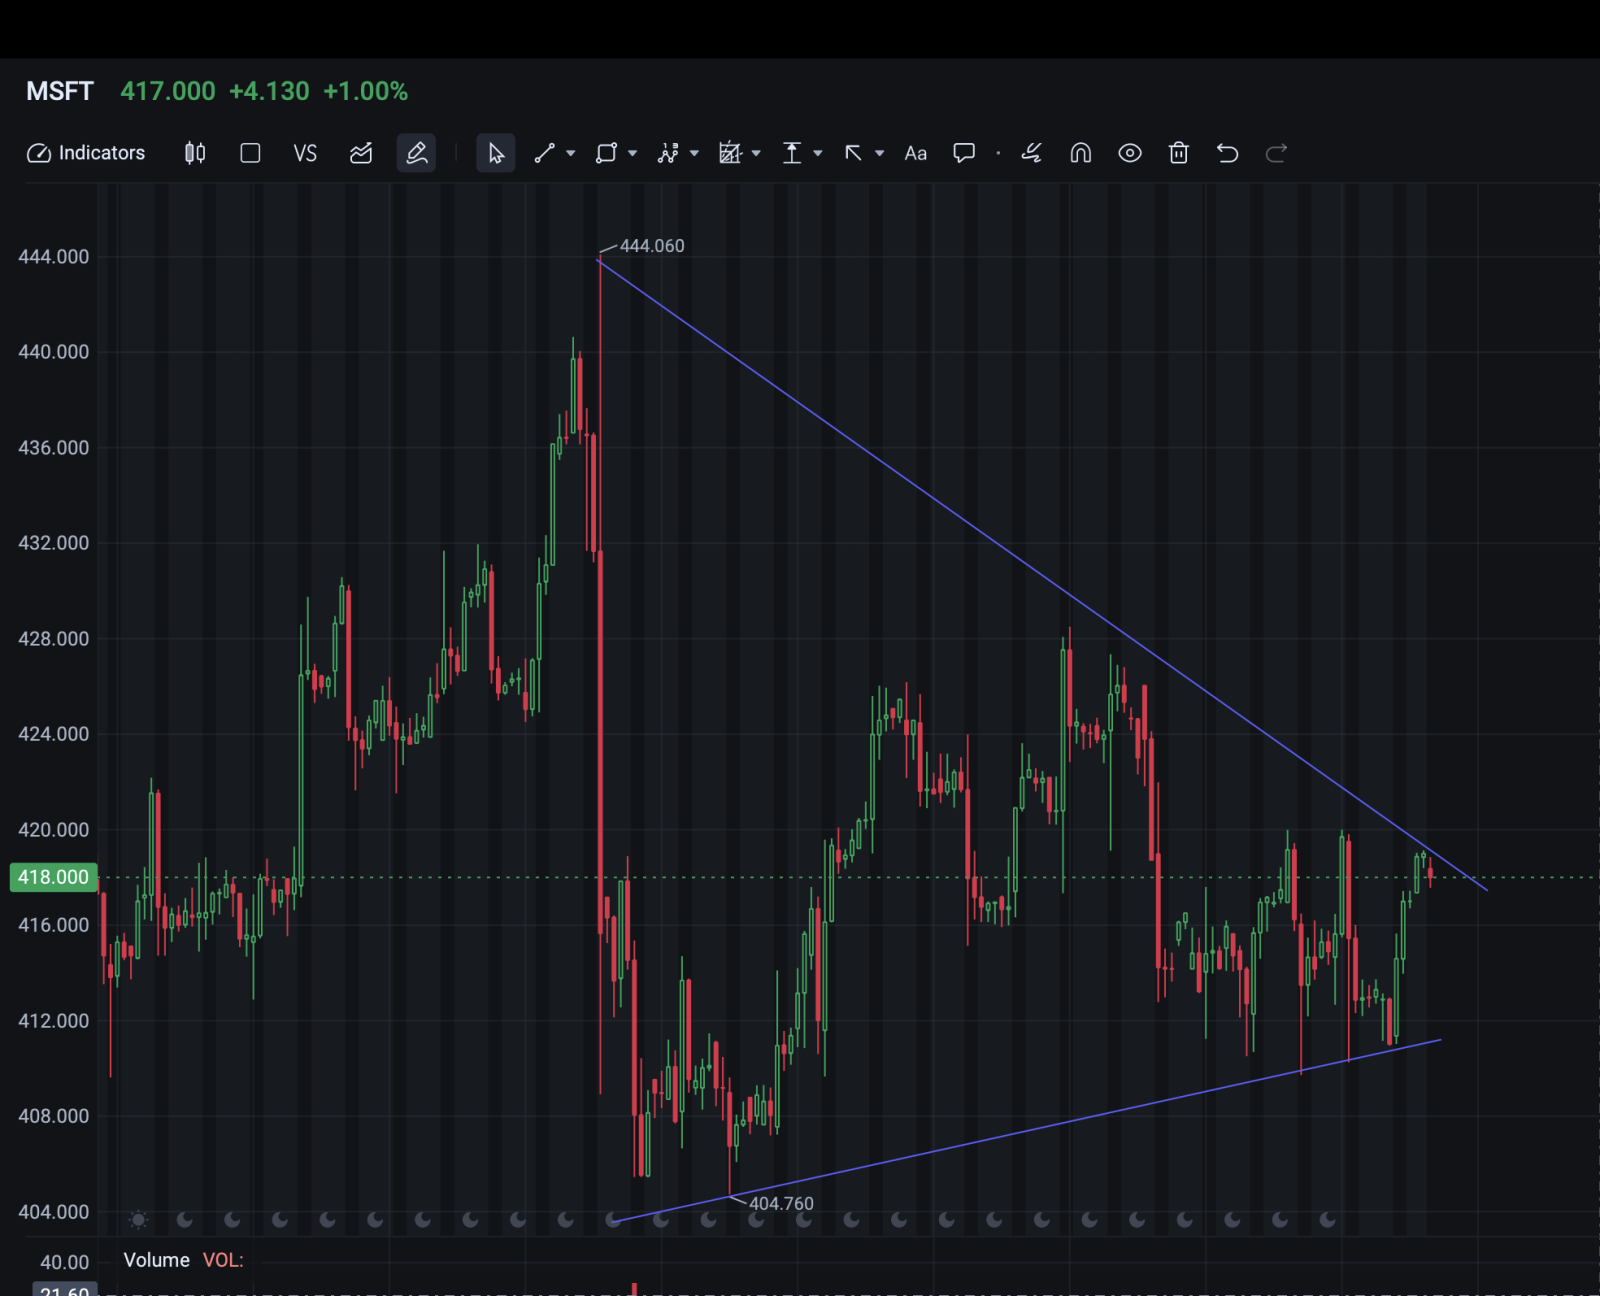
Task: Undo the last drawing action
Action: click(1227, 153)
